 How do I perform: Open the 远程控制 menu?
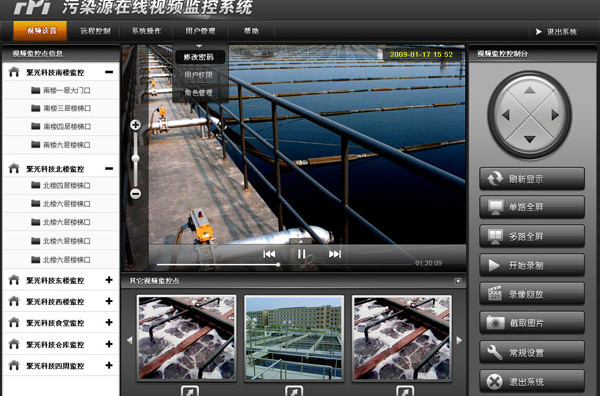[95, 31]
